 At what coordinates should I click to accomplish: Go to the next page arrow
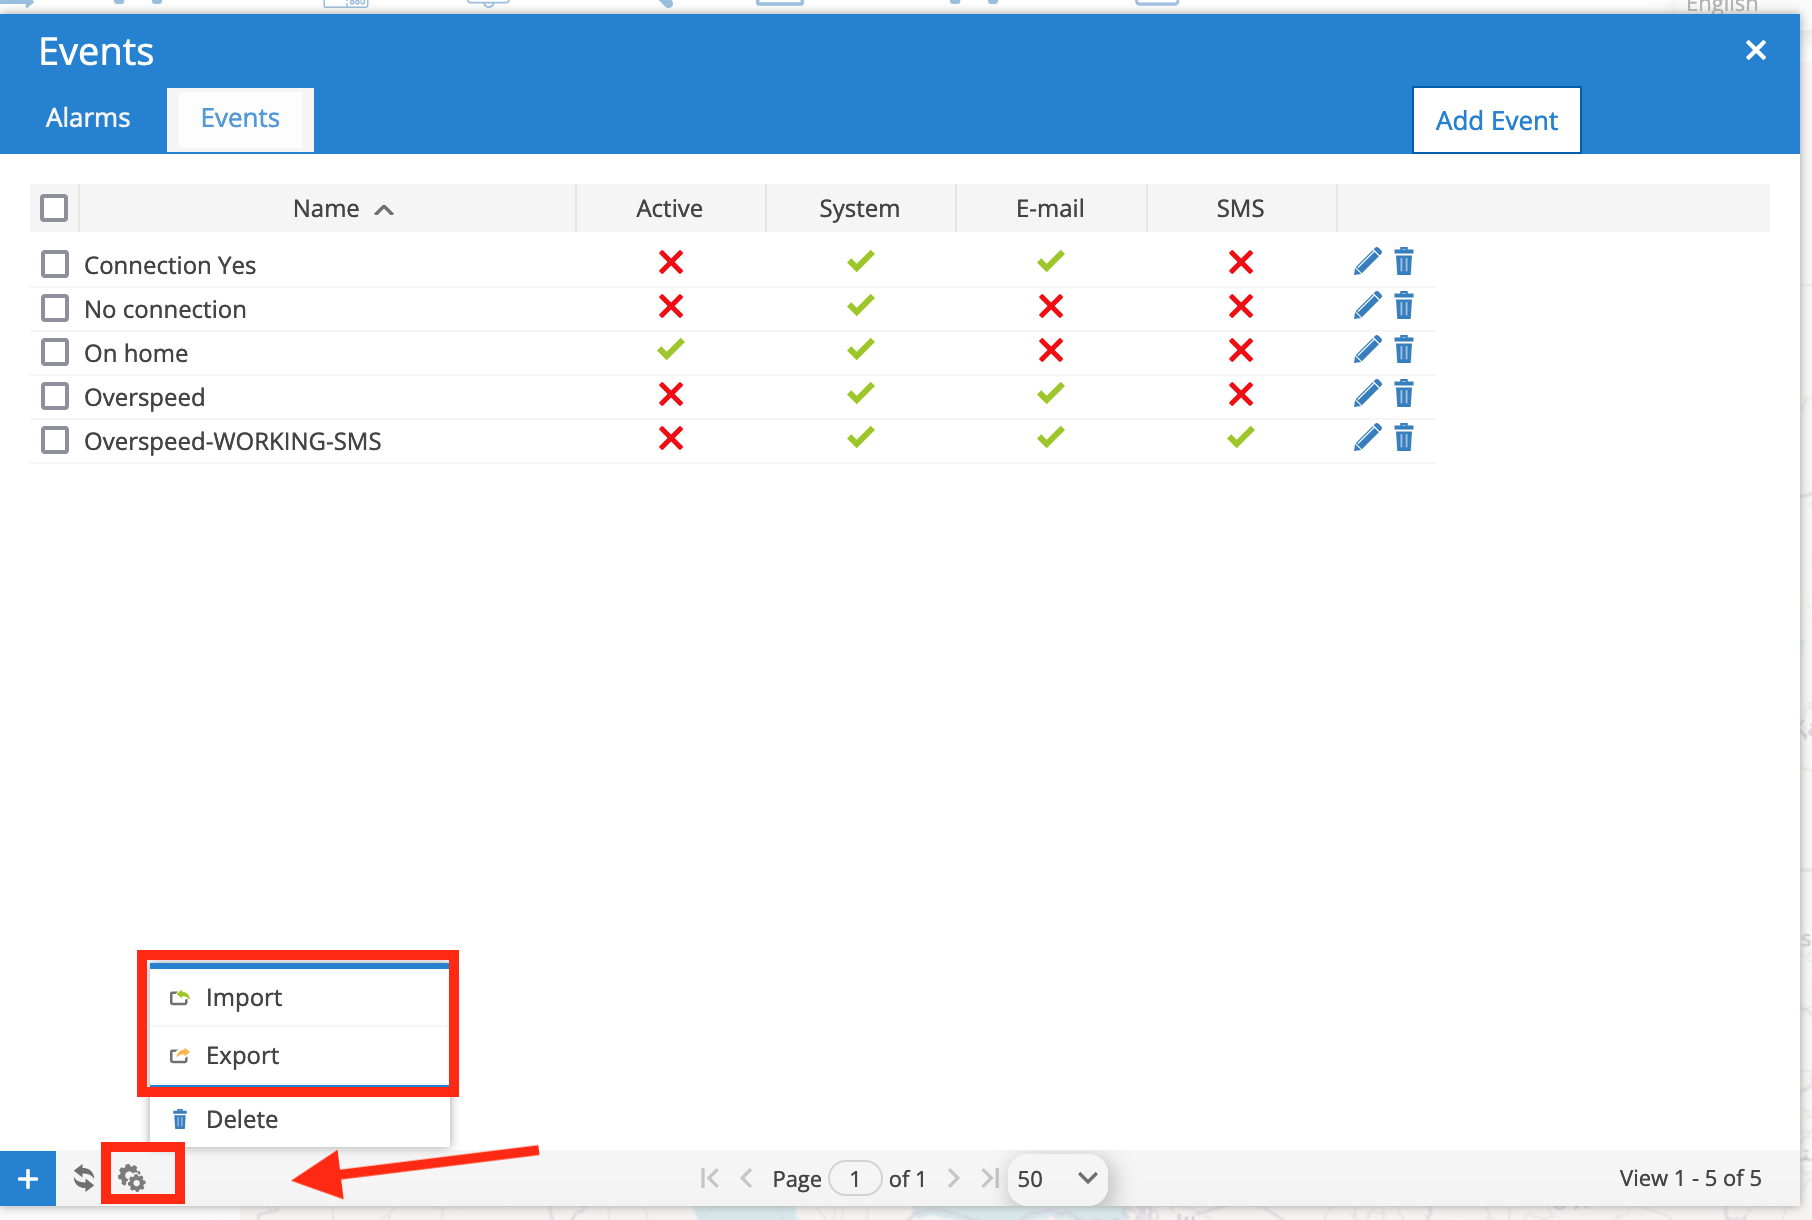(953, 1179)
